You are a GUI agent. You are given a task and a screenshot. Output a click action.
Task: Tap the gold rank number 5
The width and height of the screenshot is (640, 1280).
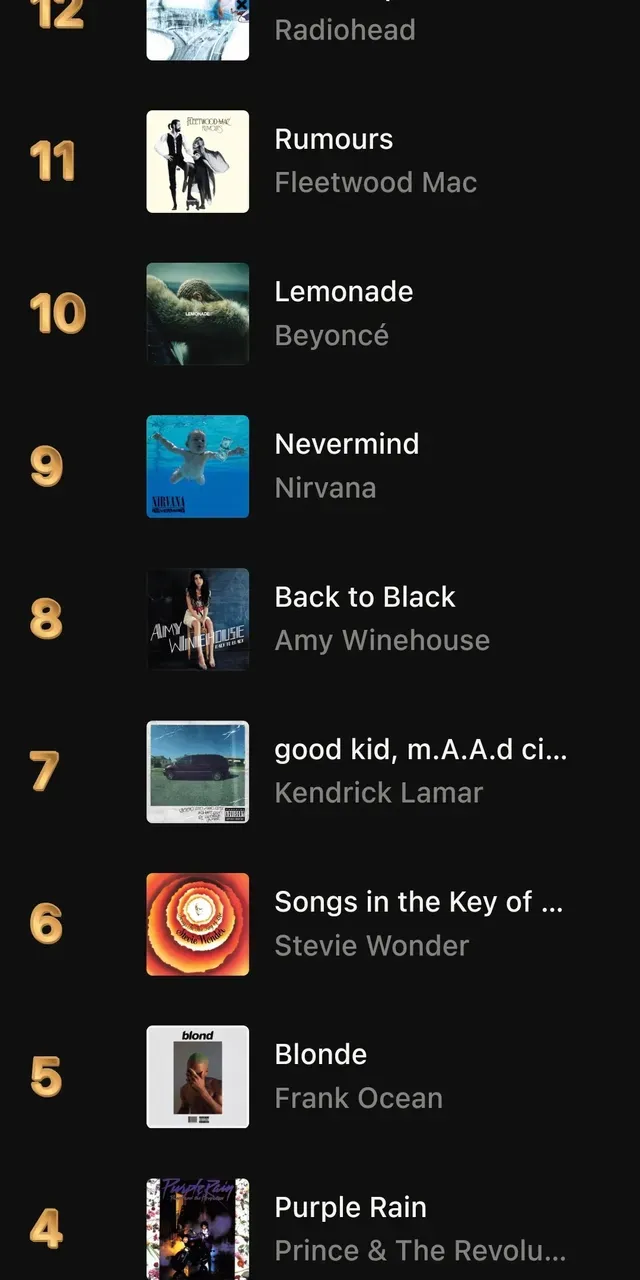click(46, 1077)
